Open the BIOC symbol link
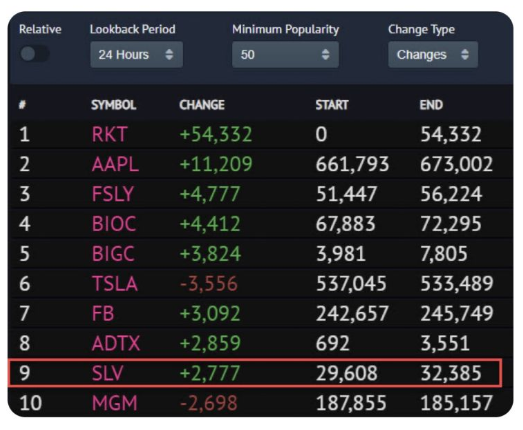This screenshot has width=523, height=430. tap(114, 224)
